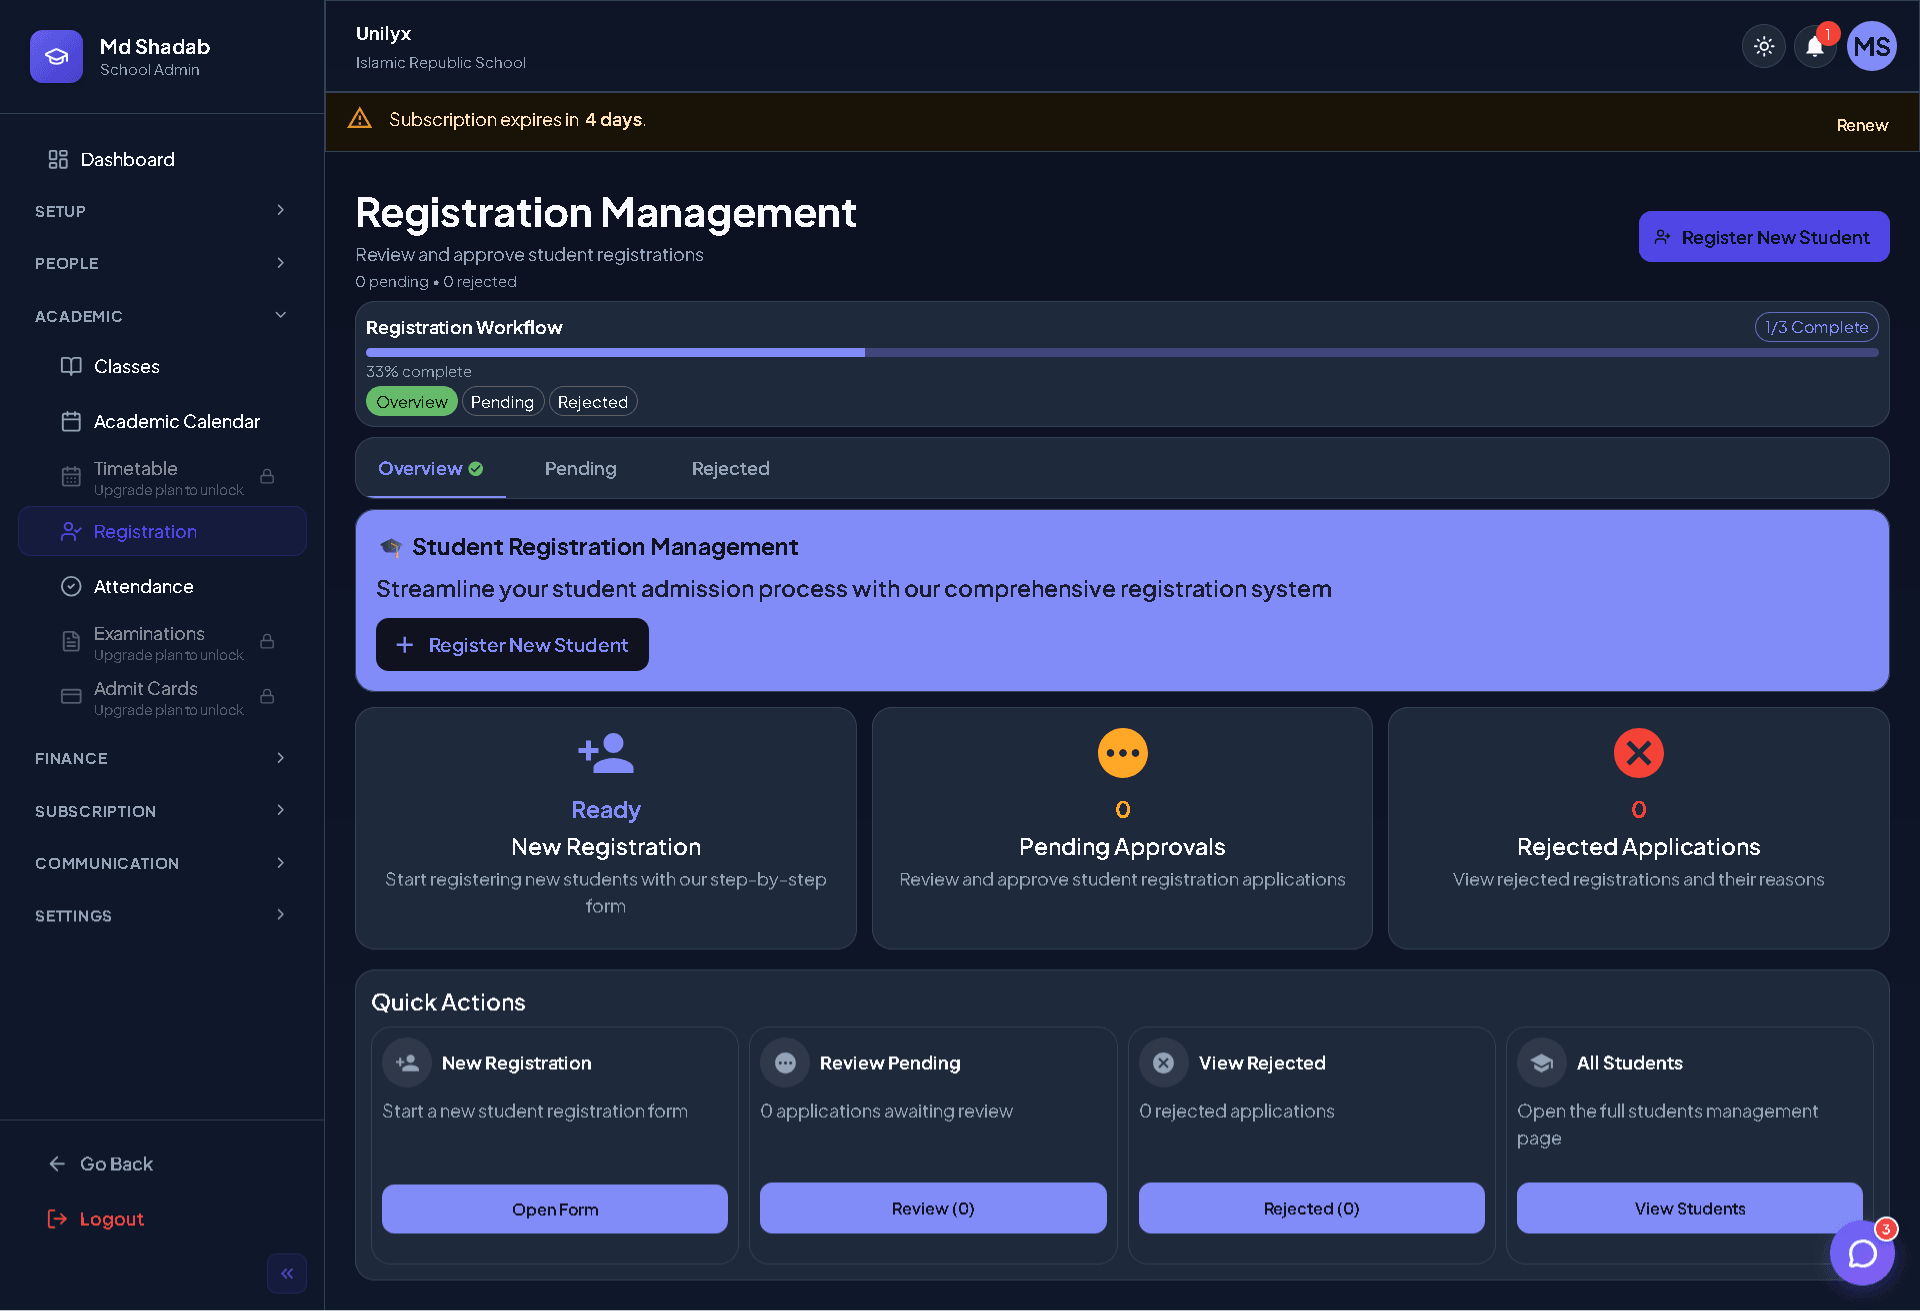The height and width of the screenshot is (1311, 1920).
Task: Select the Rejected workflow chip
Action: (593, 402)
